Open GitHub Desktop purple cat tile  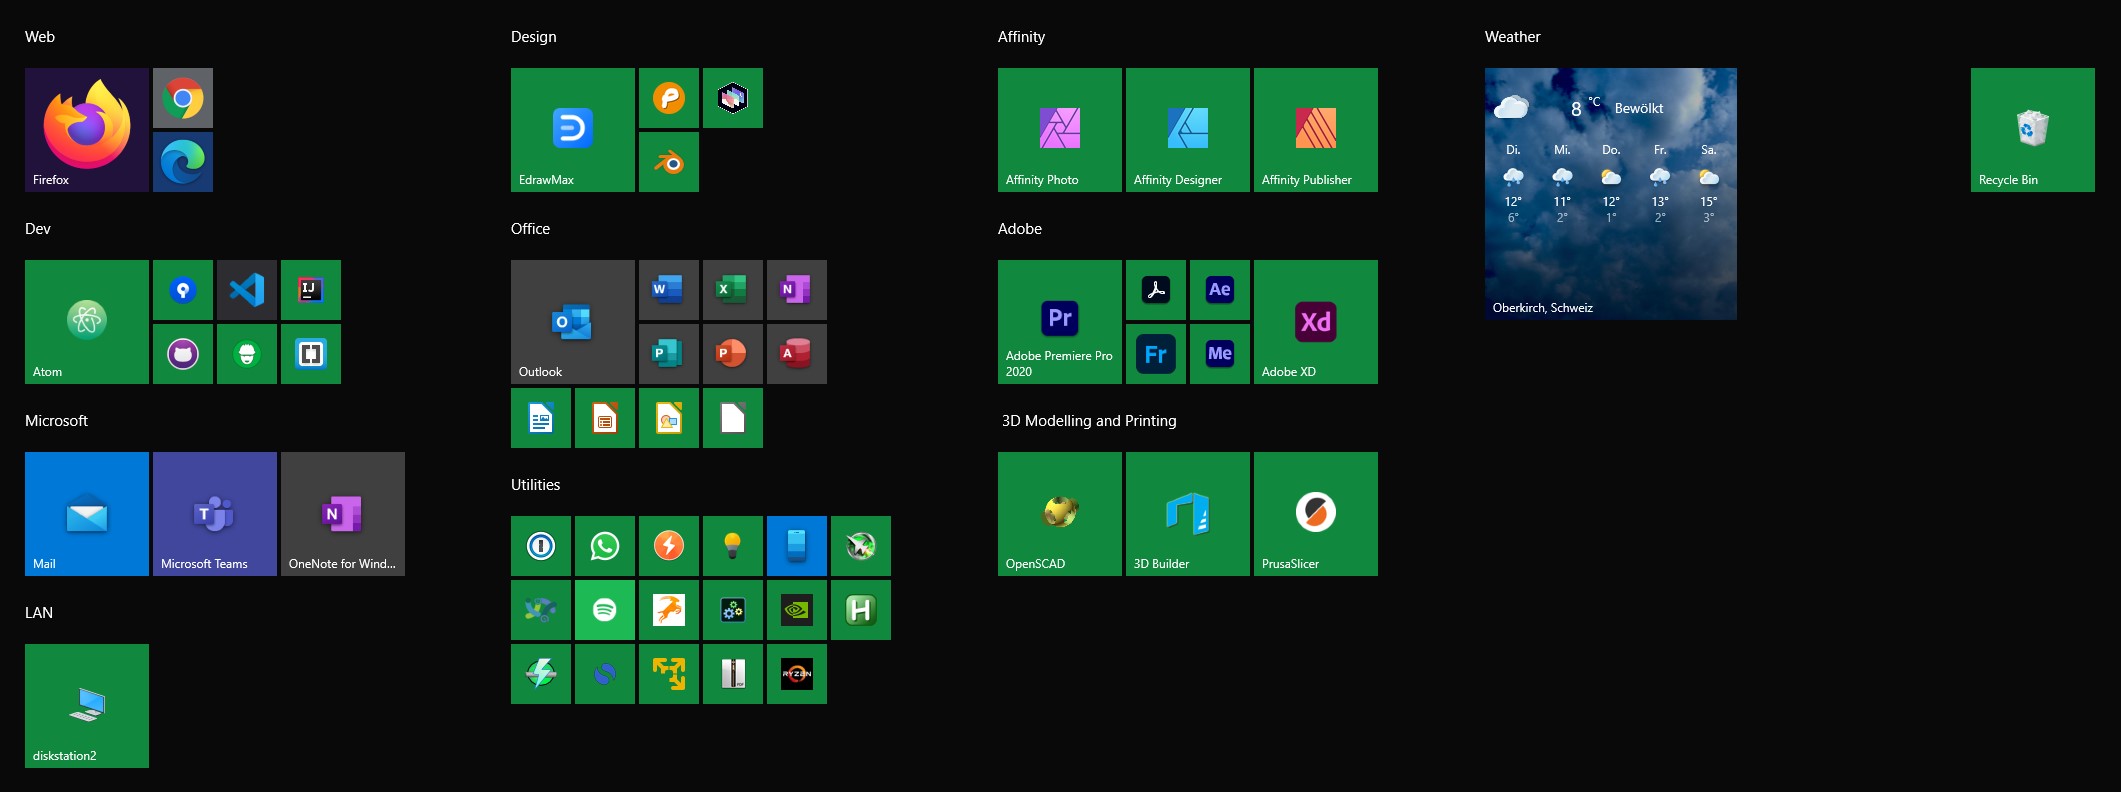[183, 354]
